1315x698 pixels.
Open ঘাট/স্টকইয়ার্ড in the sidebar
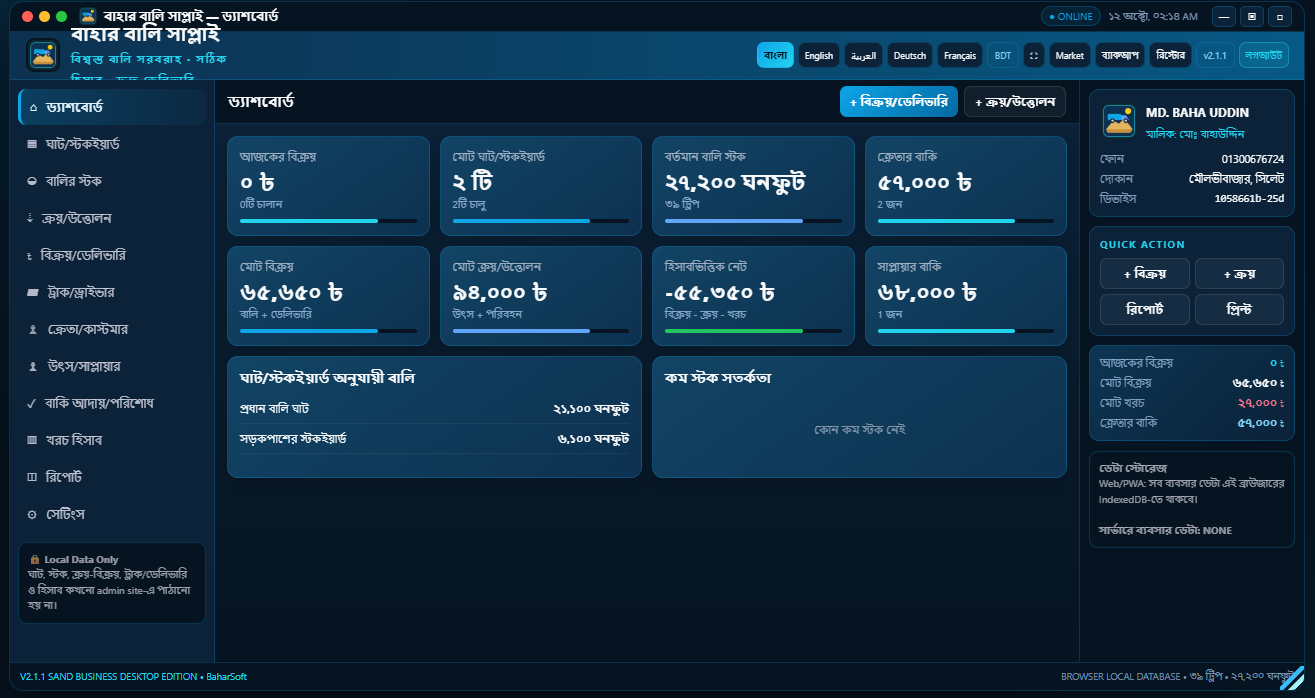point(112,144)
